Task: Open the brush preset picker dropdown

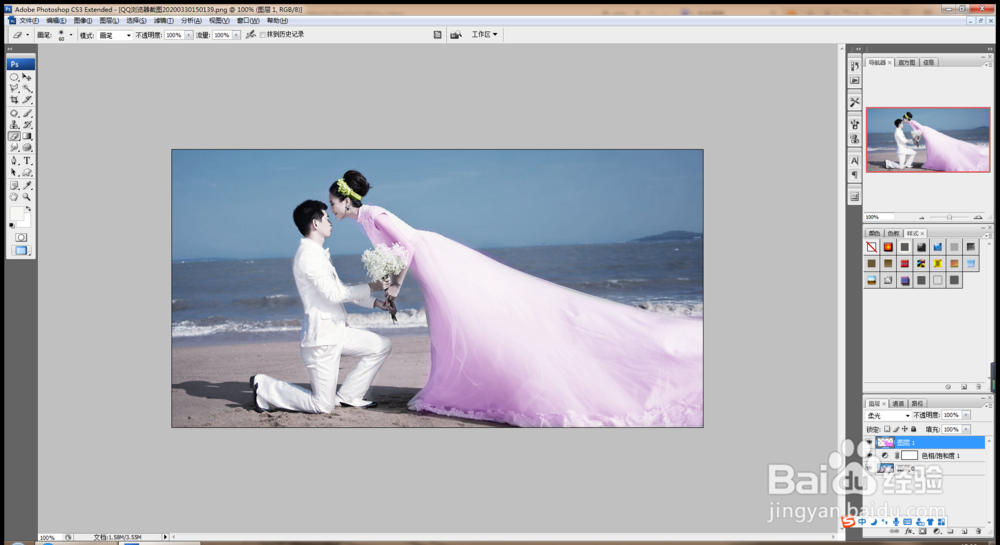Action: [71, 35]
